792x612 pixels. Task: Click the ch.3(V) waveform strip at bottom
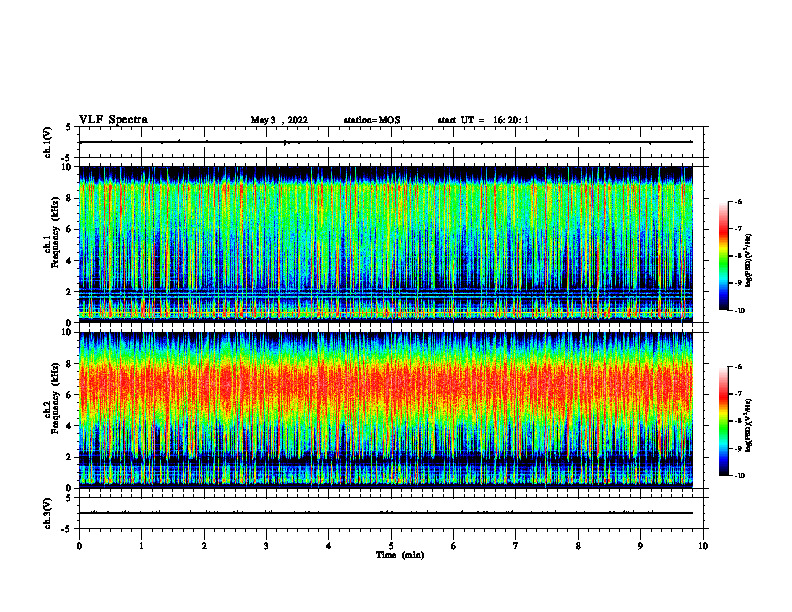pyautogui.click(x=391, y=513)
